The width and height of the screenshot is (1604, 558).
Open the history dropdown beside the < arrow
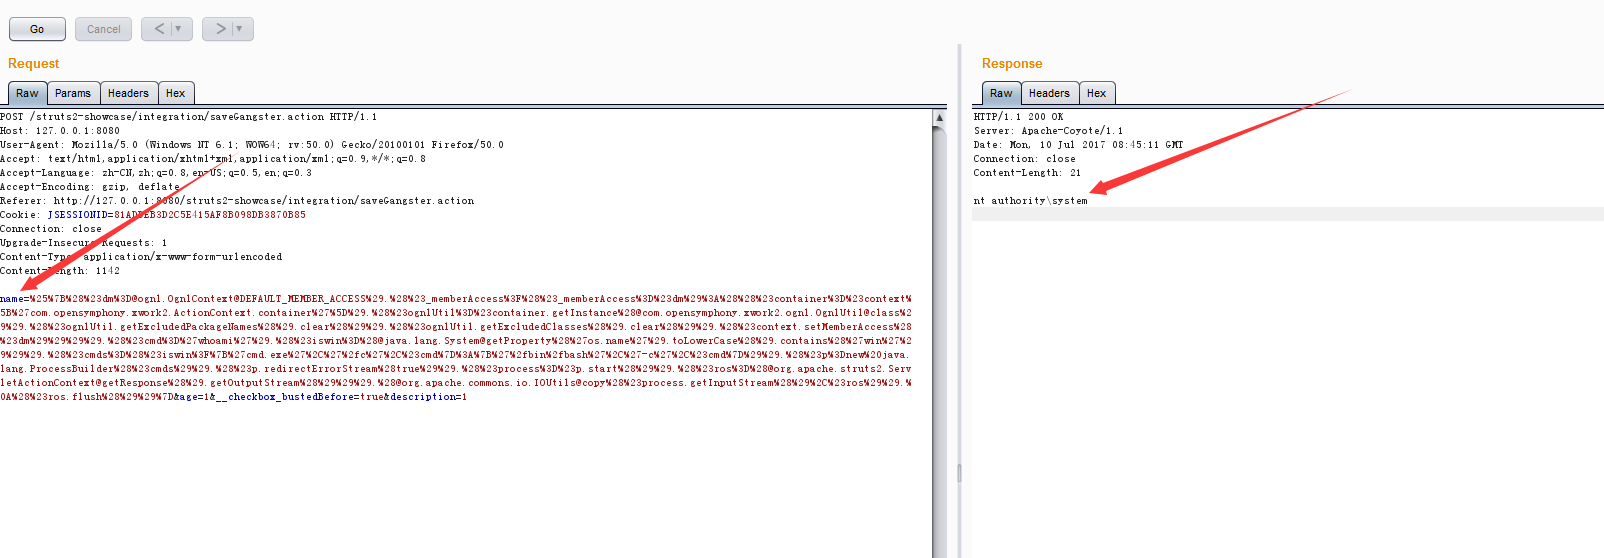(180, 29)
